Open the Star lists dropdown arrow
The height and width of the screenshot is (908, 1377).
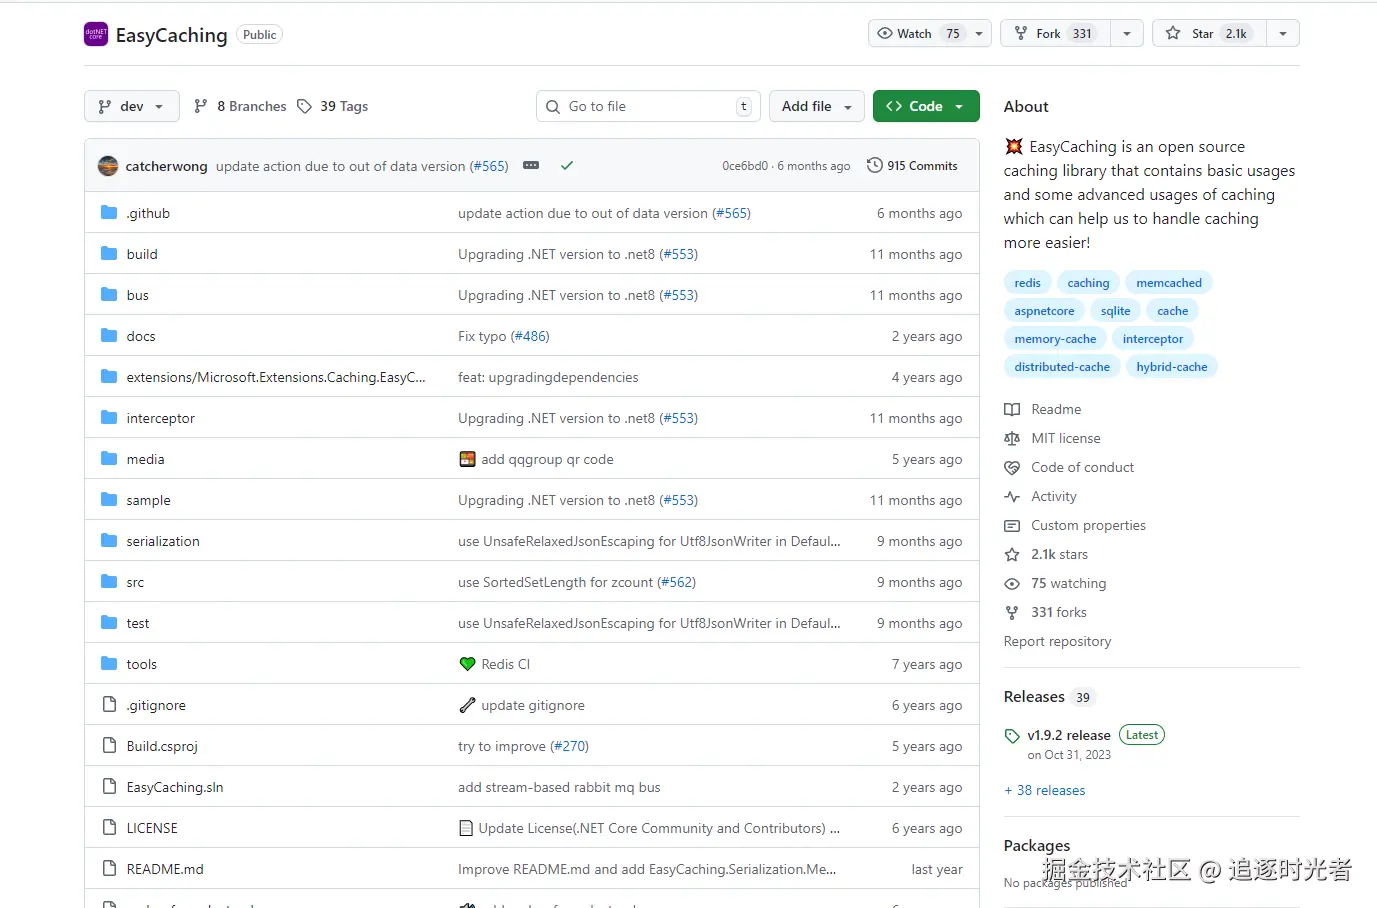[1283, 33]
